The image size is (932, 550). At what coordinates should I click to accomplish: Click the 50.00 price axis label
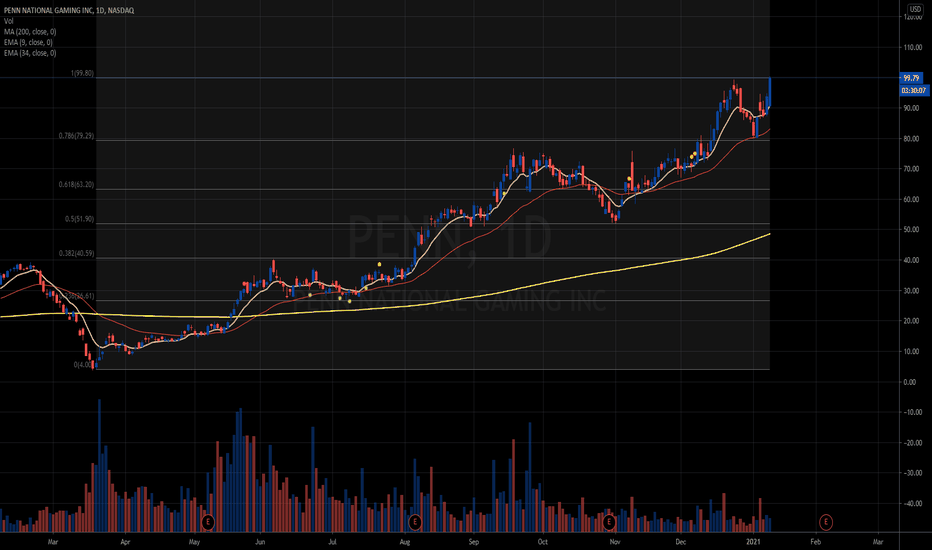(x=911, y=230)
